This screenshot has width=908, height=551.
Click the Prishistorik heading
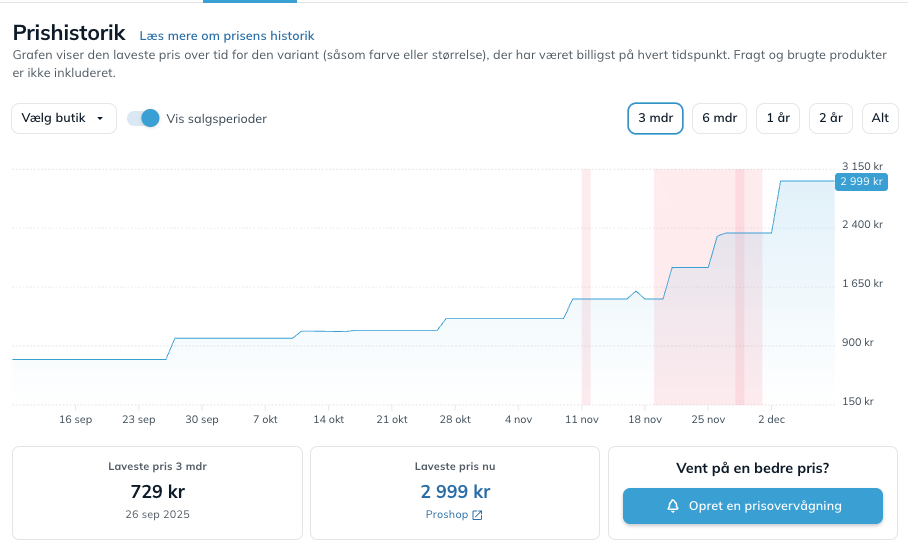[69, 33]
